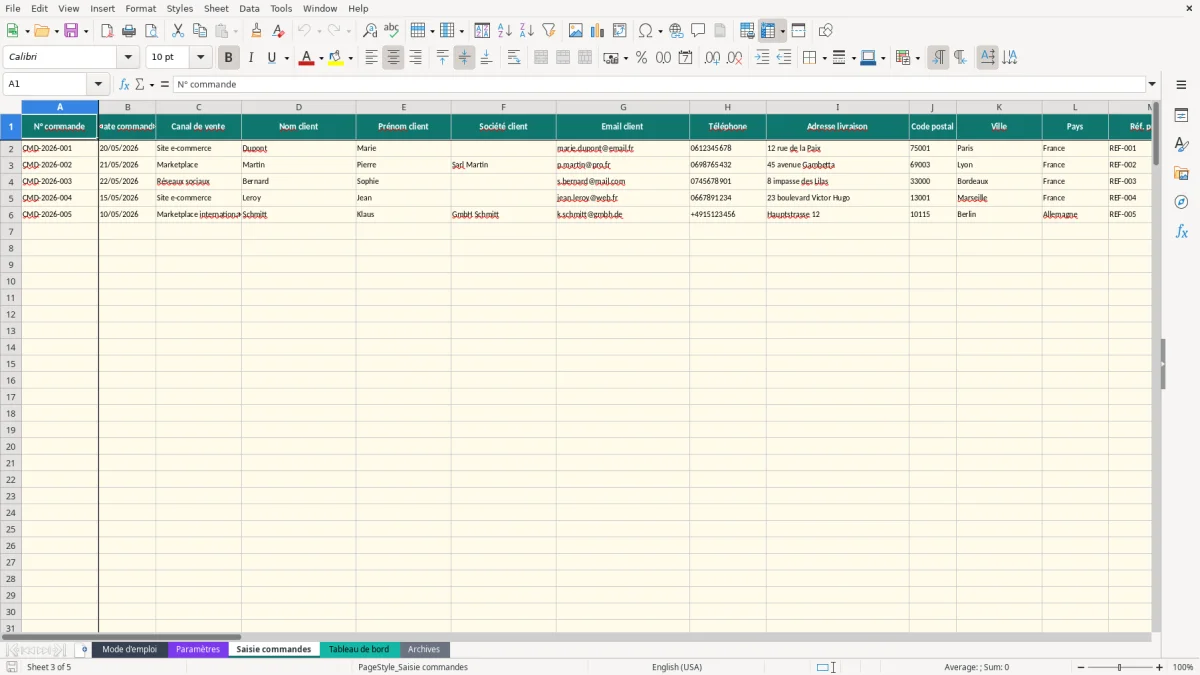
Task: Click the PageStyle_Saisie commandes status field
Action: (413, 667)
